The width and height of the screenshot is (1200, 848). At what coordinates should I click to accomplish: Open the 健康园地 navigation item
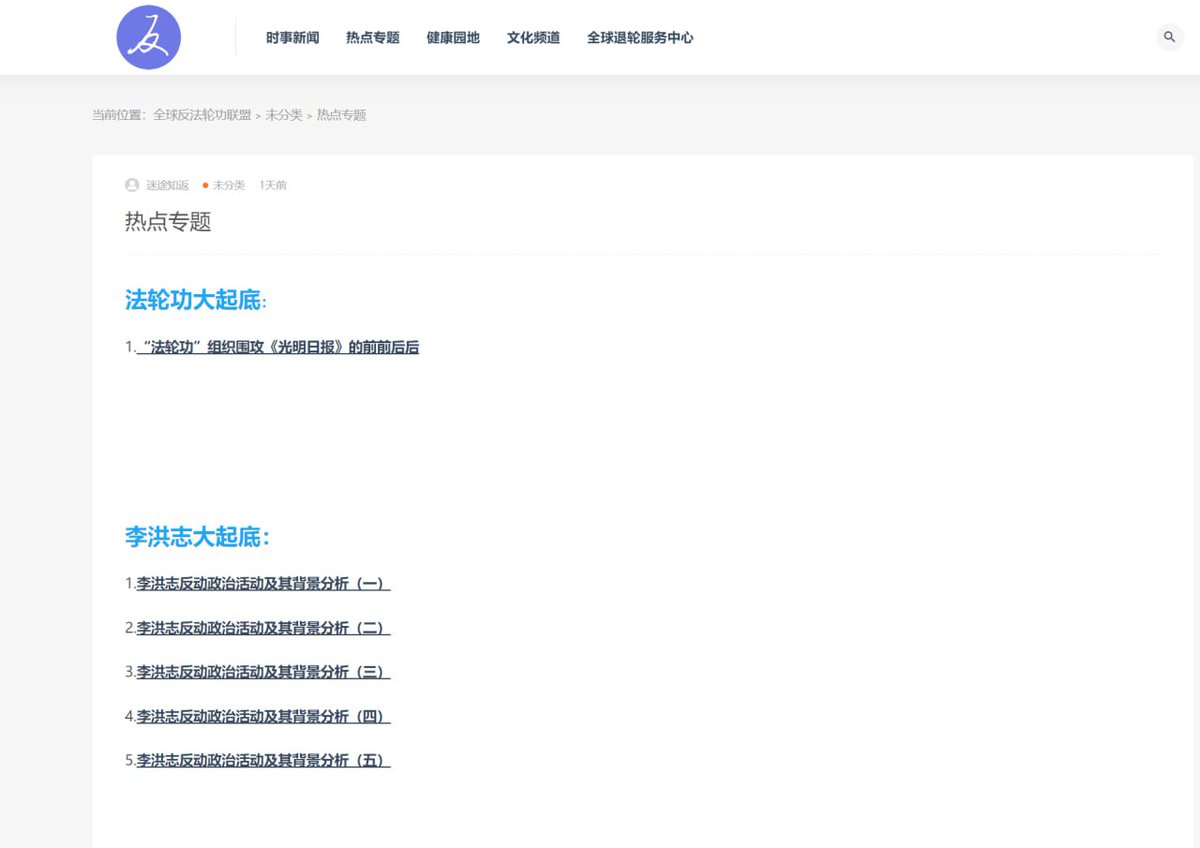453,38
